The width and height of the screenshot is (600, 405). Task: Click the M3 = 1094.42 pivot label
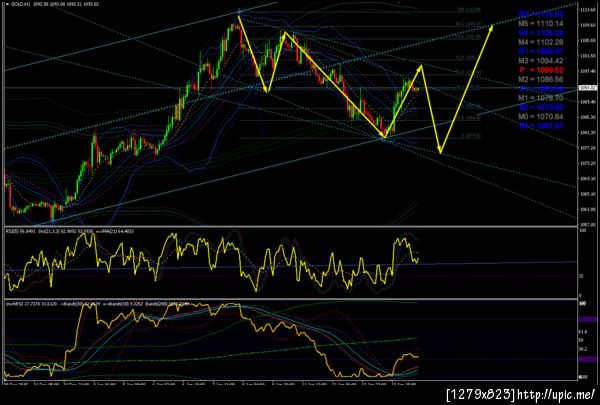point(541,60)
